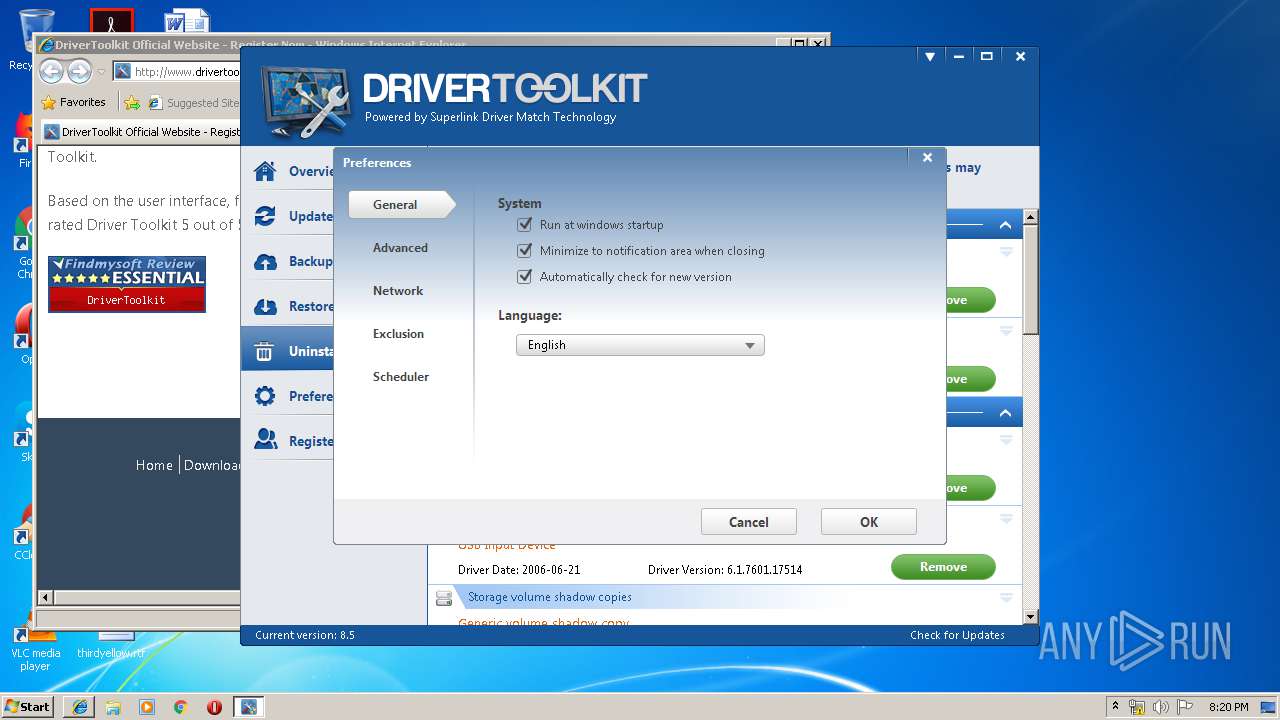Select the DriverToolkit taskbar button

tap(248, 707)
